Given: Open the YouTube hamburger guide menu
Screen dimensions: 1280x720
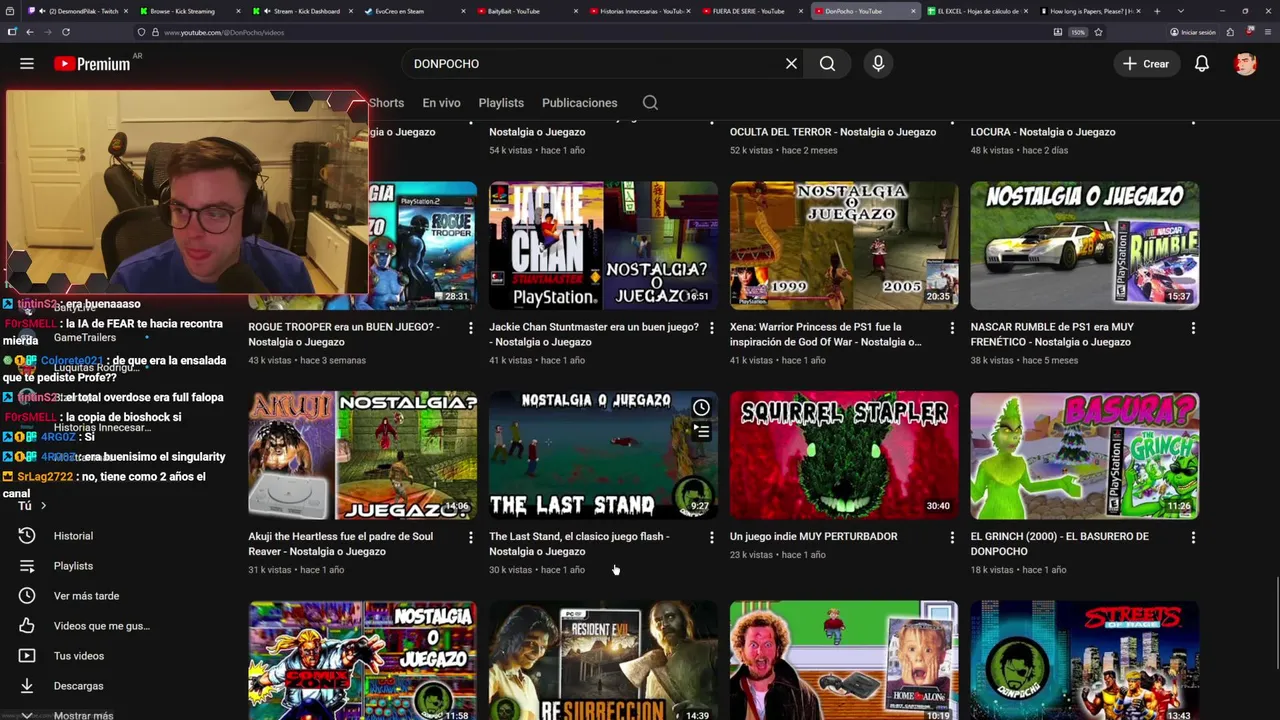Looking at the screenshot, I should click(27, 63).
